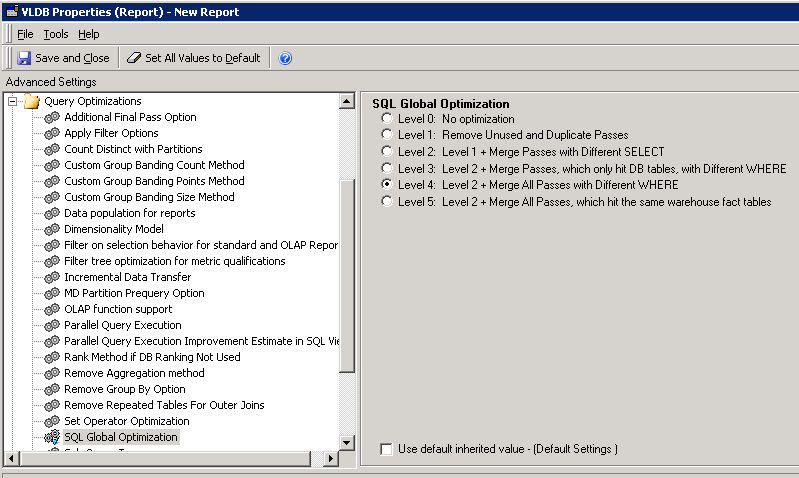Click tree scrollbar up arrow
The image size is (799, 478).
pyautogui.click(x=347, y=101)
